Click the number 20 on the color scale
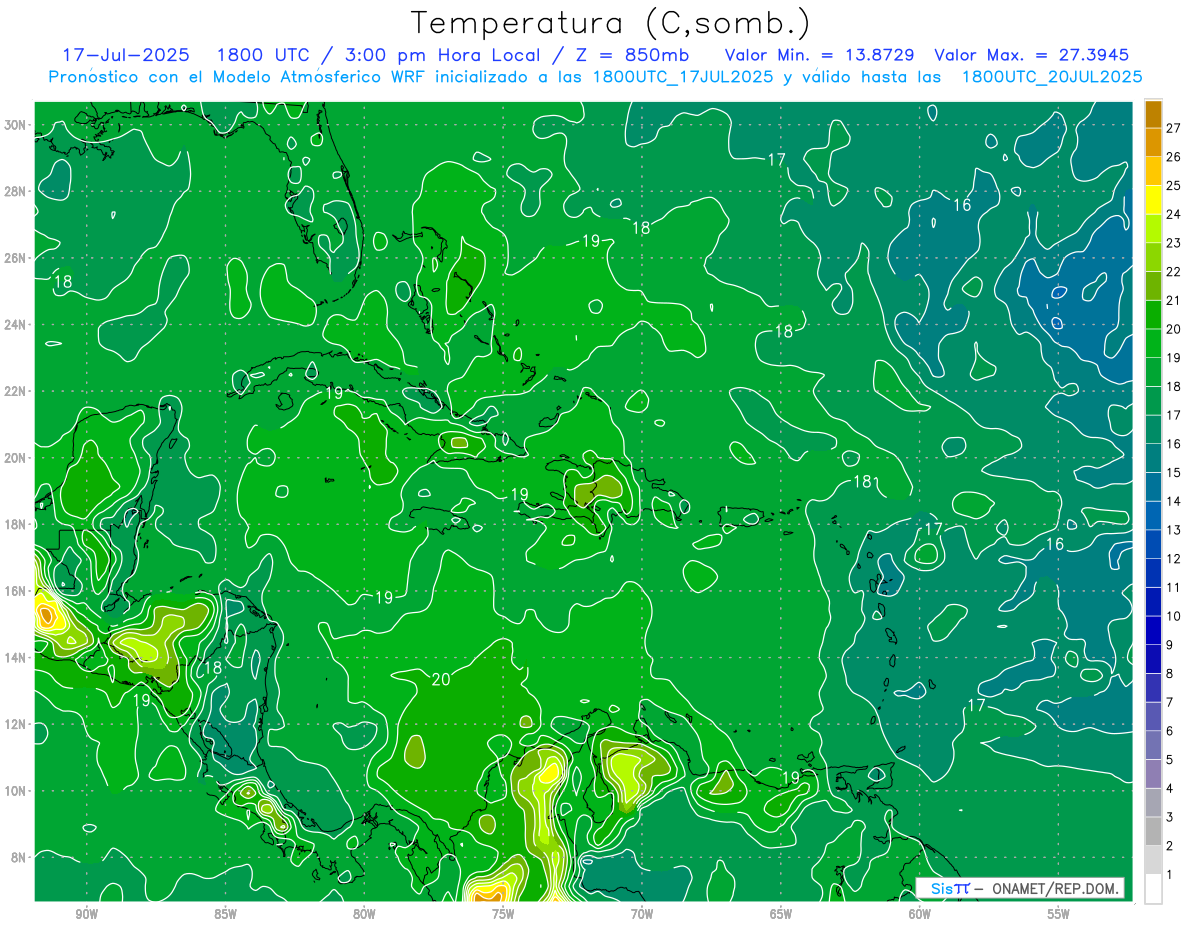 coord(1173,328)
